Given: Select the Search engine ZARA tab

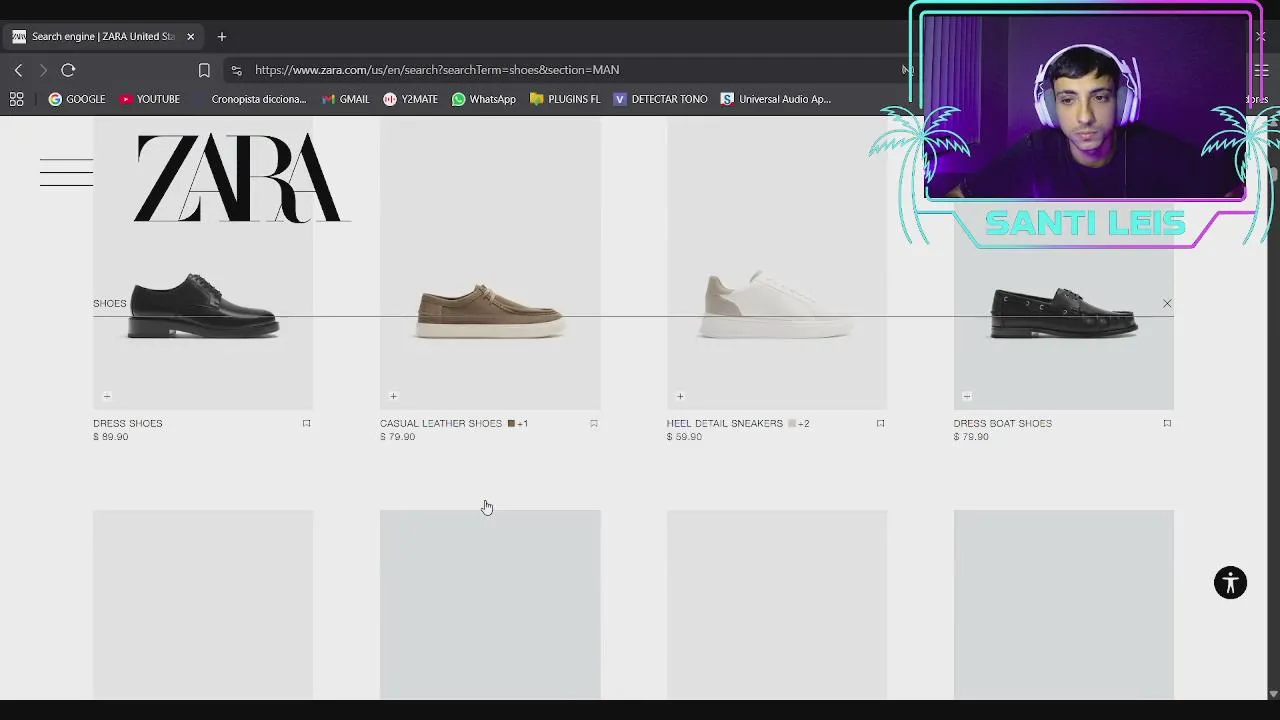Looking at the screenshot, I should point(103,37).
